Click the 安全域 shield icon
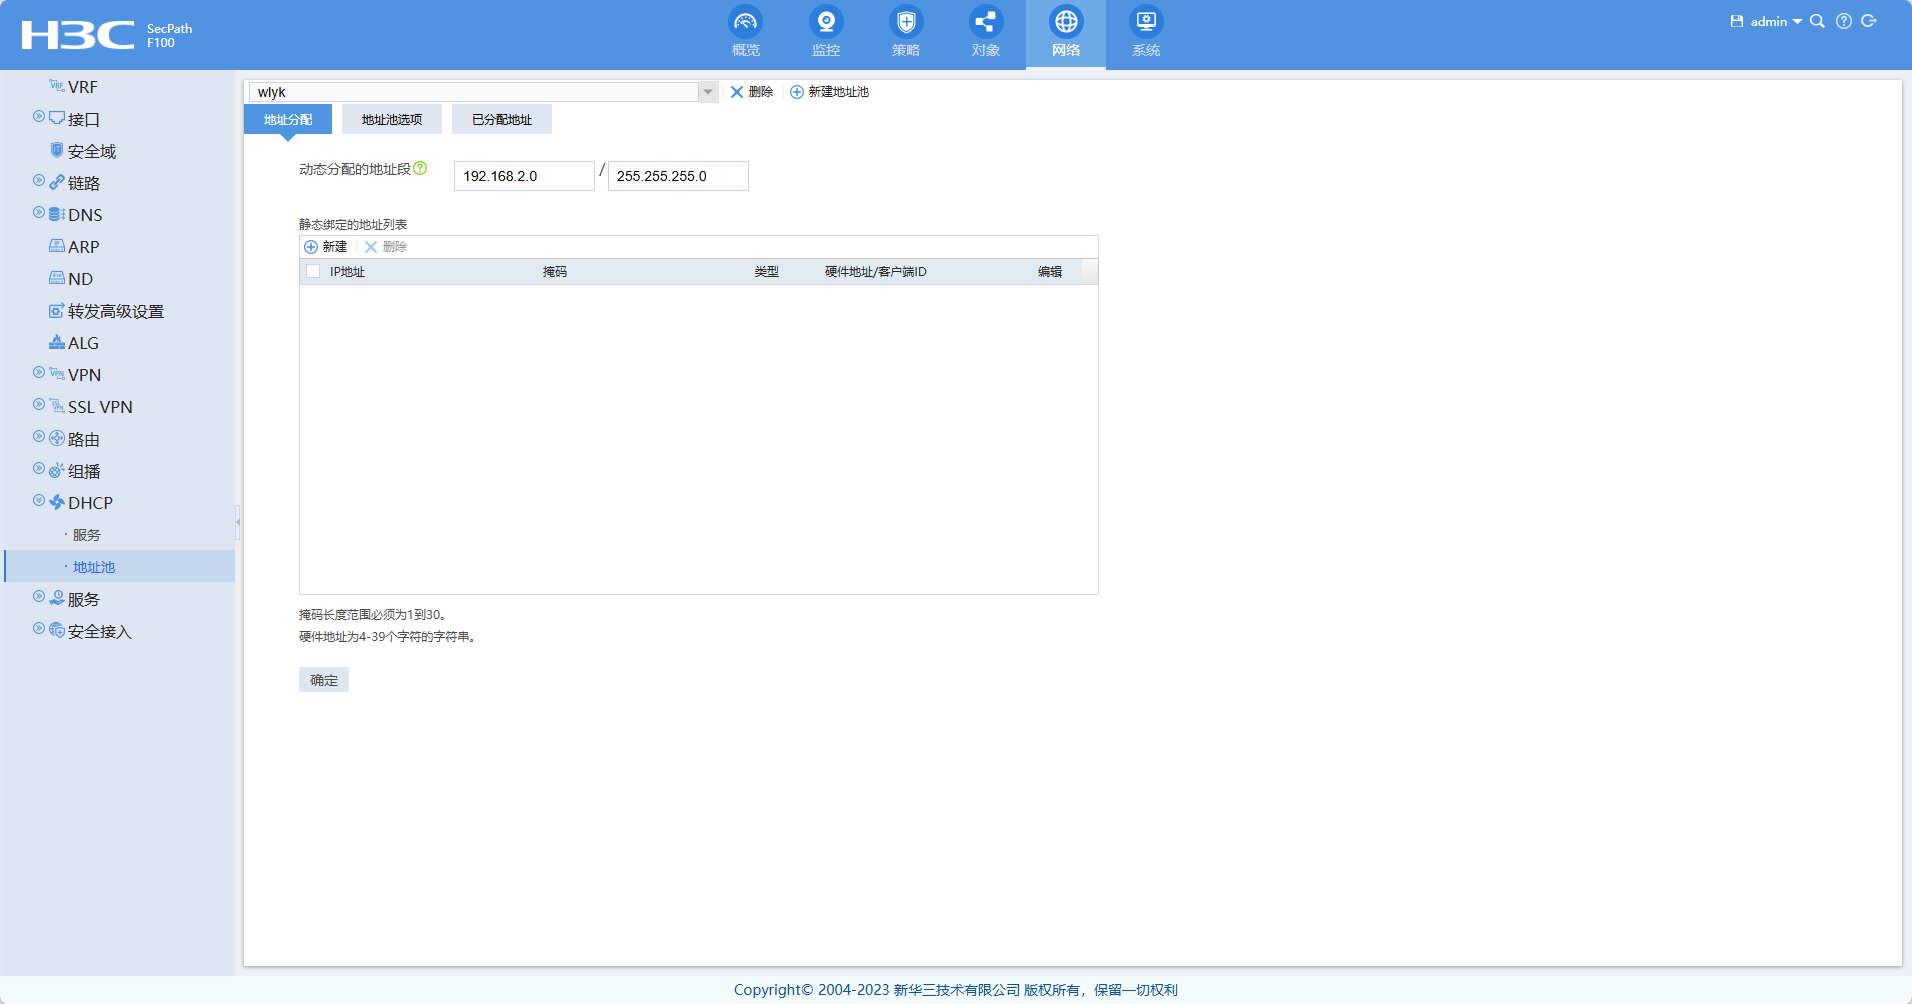The height and width of the screenshot is (1004, 1912). pos(57,150)
